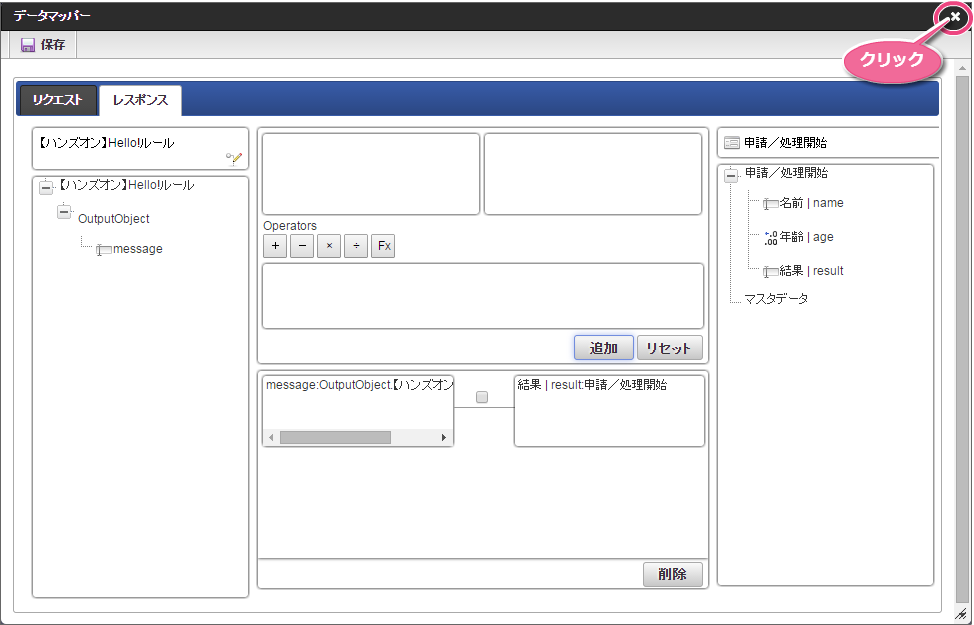Click the left arrow of mapping scrollbar
This screenshot has width=974, height=625.
271,437
